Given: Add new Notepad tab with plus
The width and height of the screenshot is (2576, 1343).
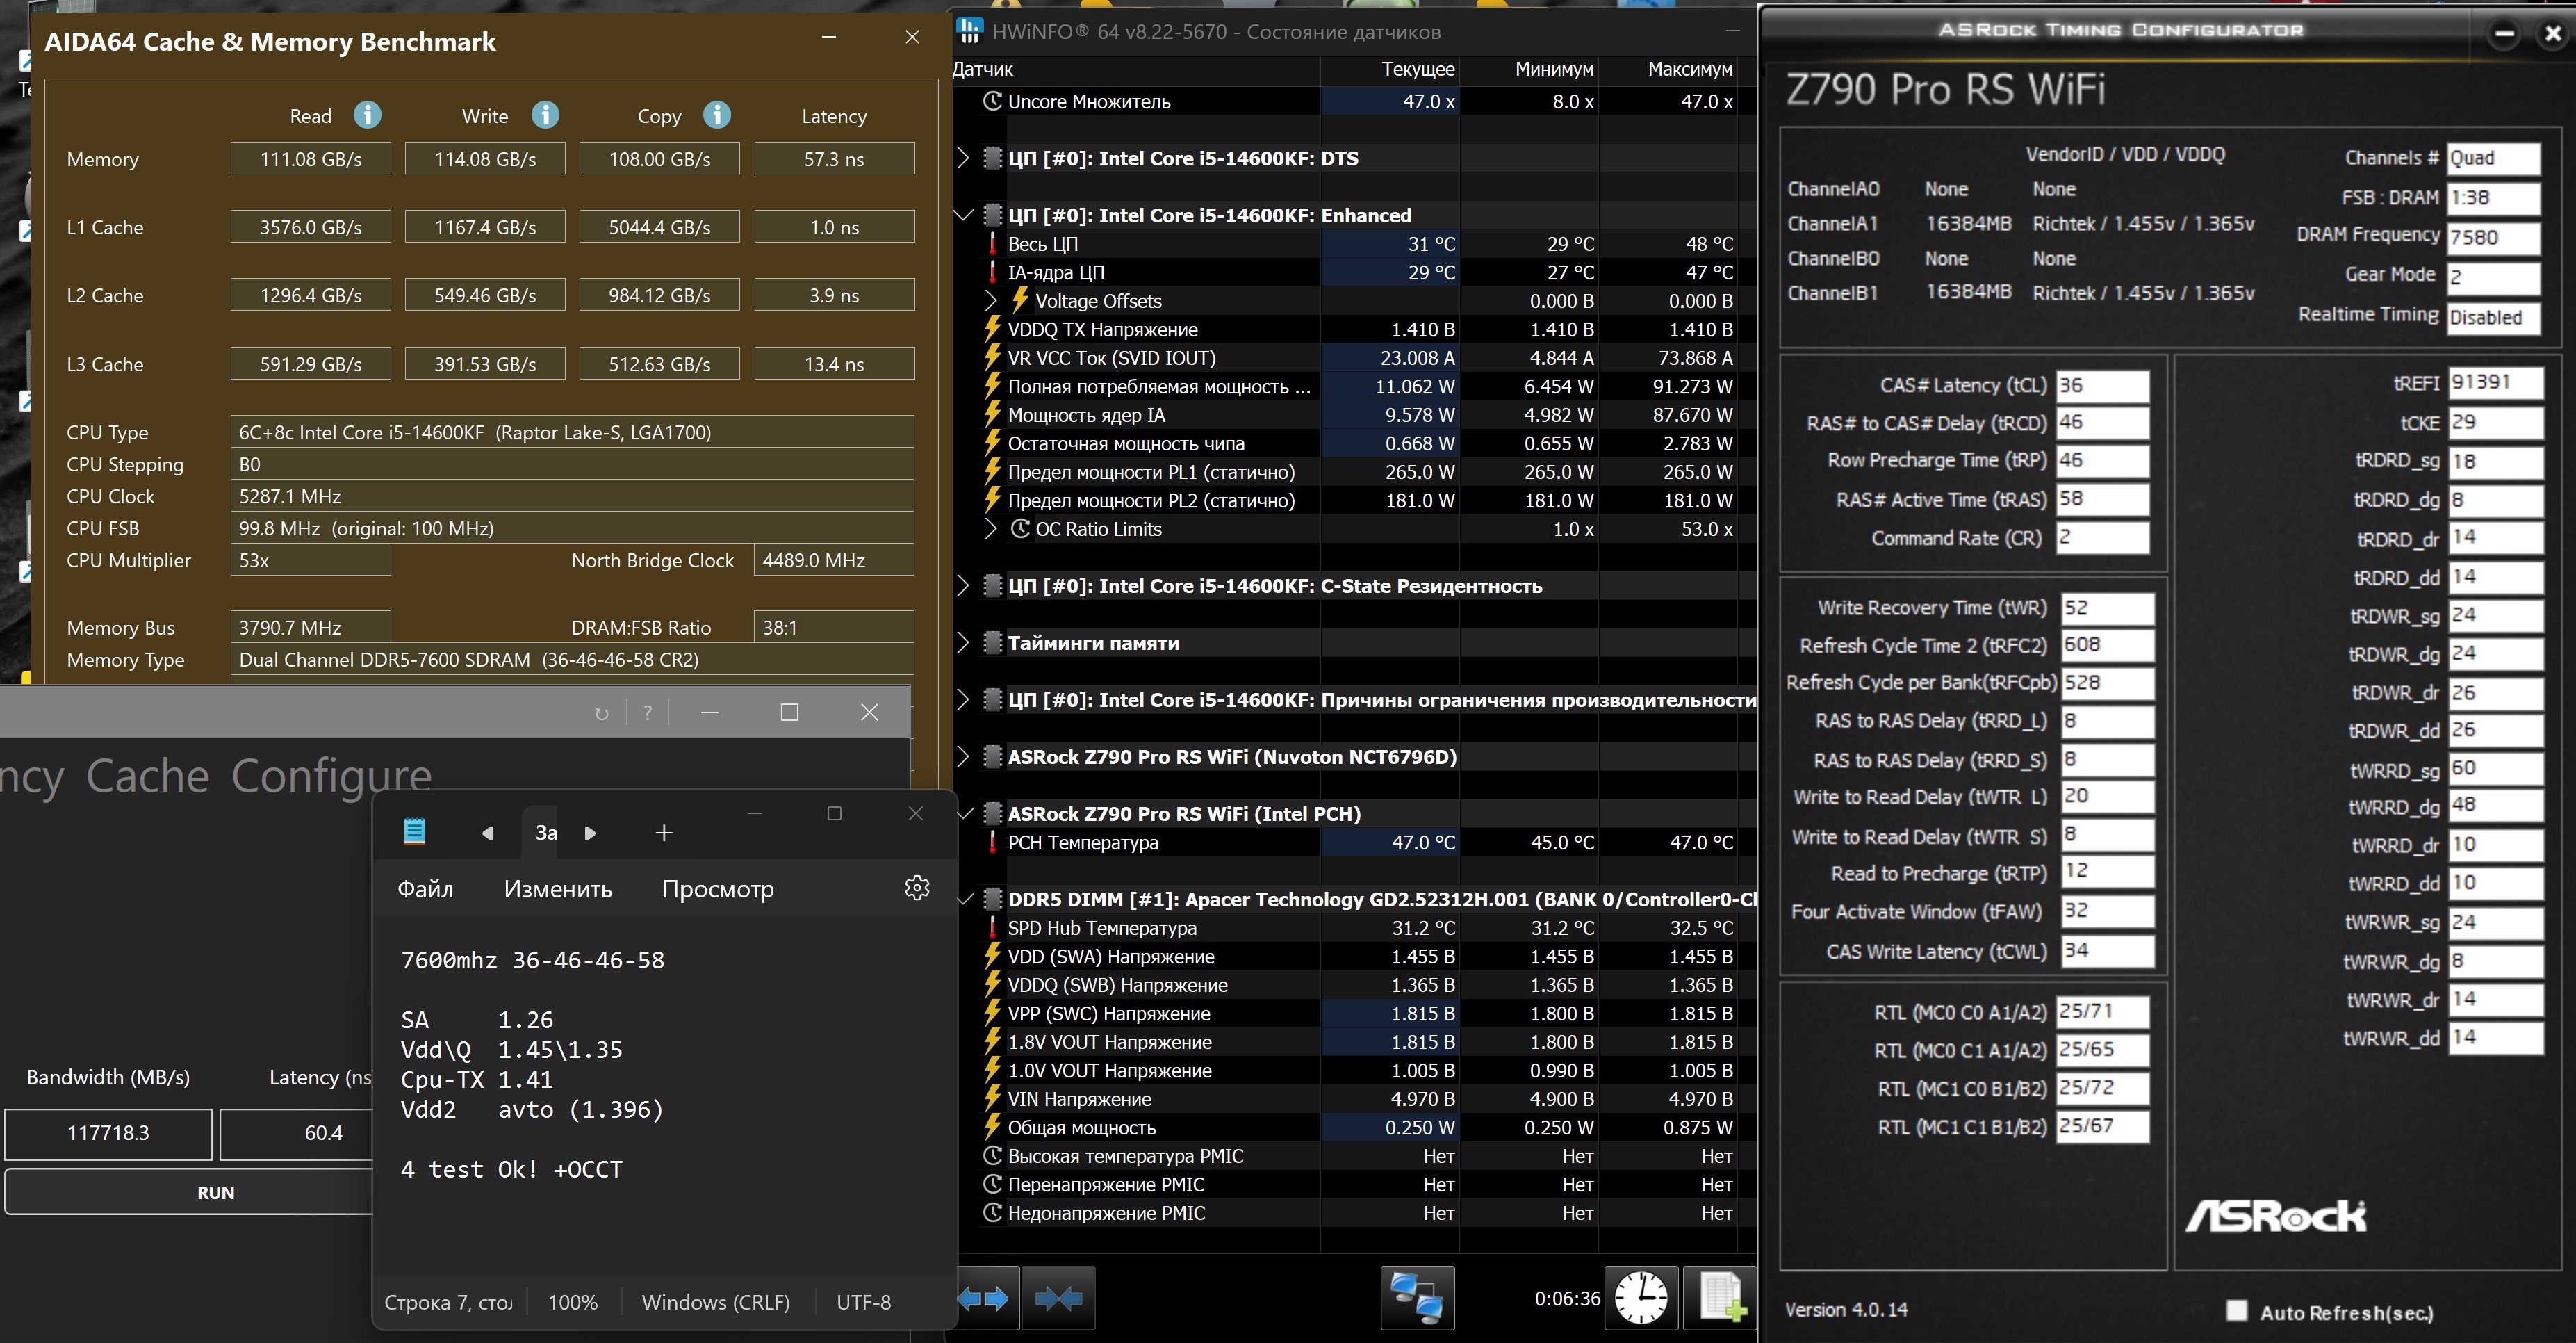Looking at the screenshot, I should point(663,833).
